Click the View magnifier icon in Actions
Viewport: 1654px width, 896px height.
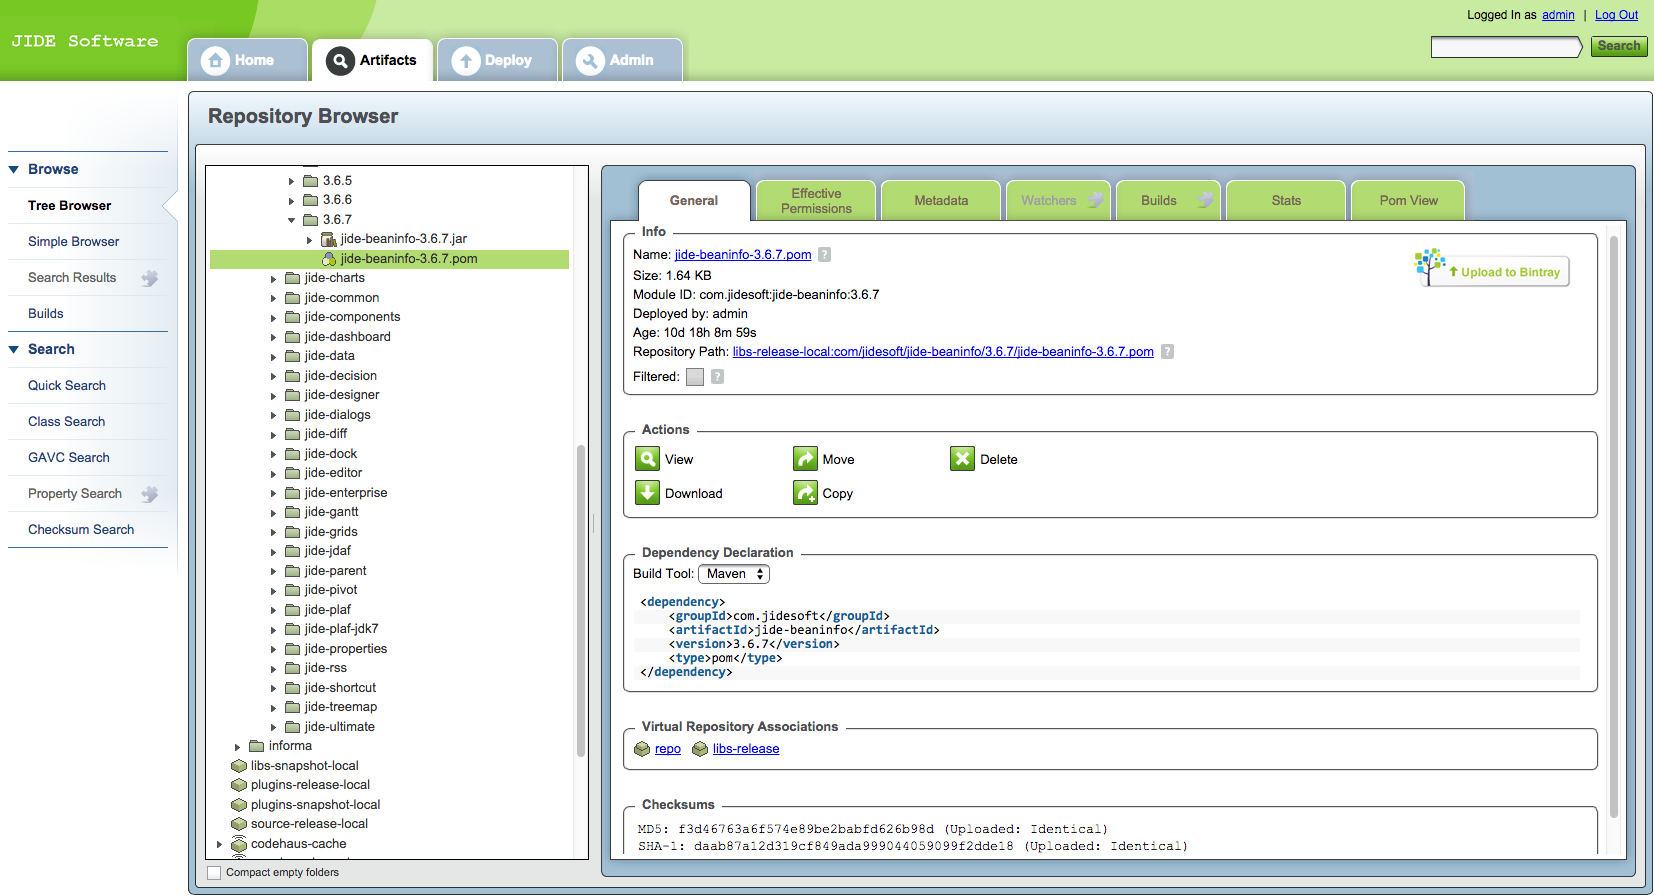(x=647, y=459)
